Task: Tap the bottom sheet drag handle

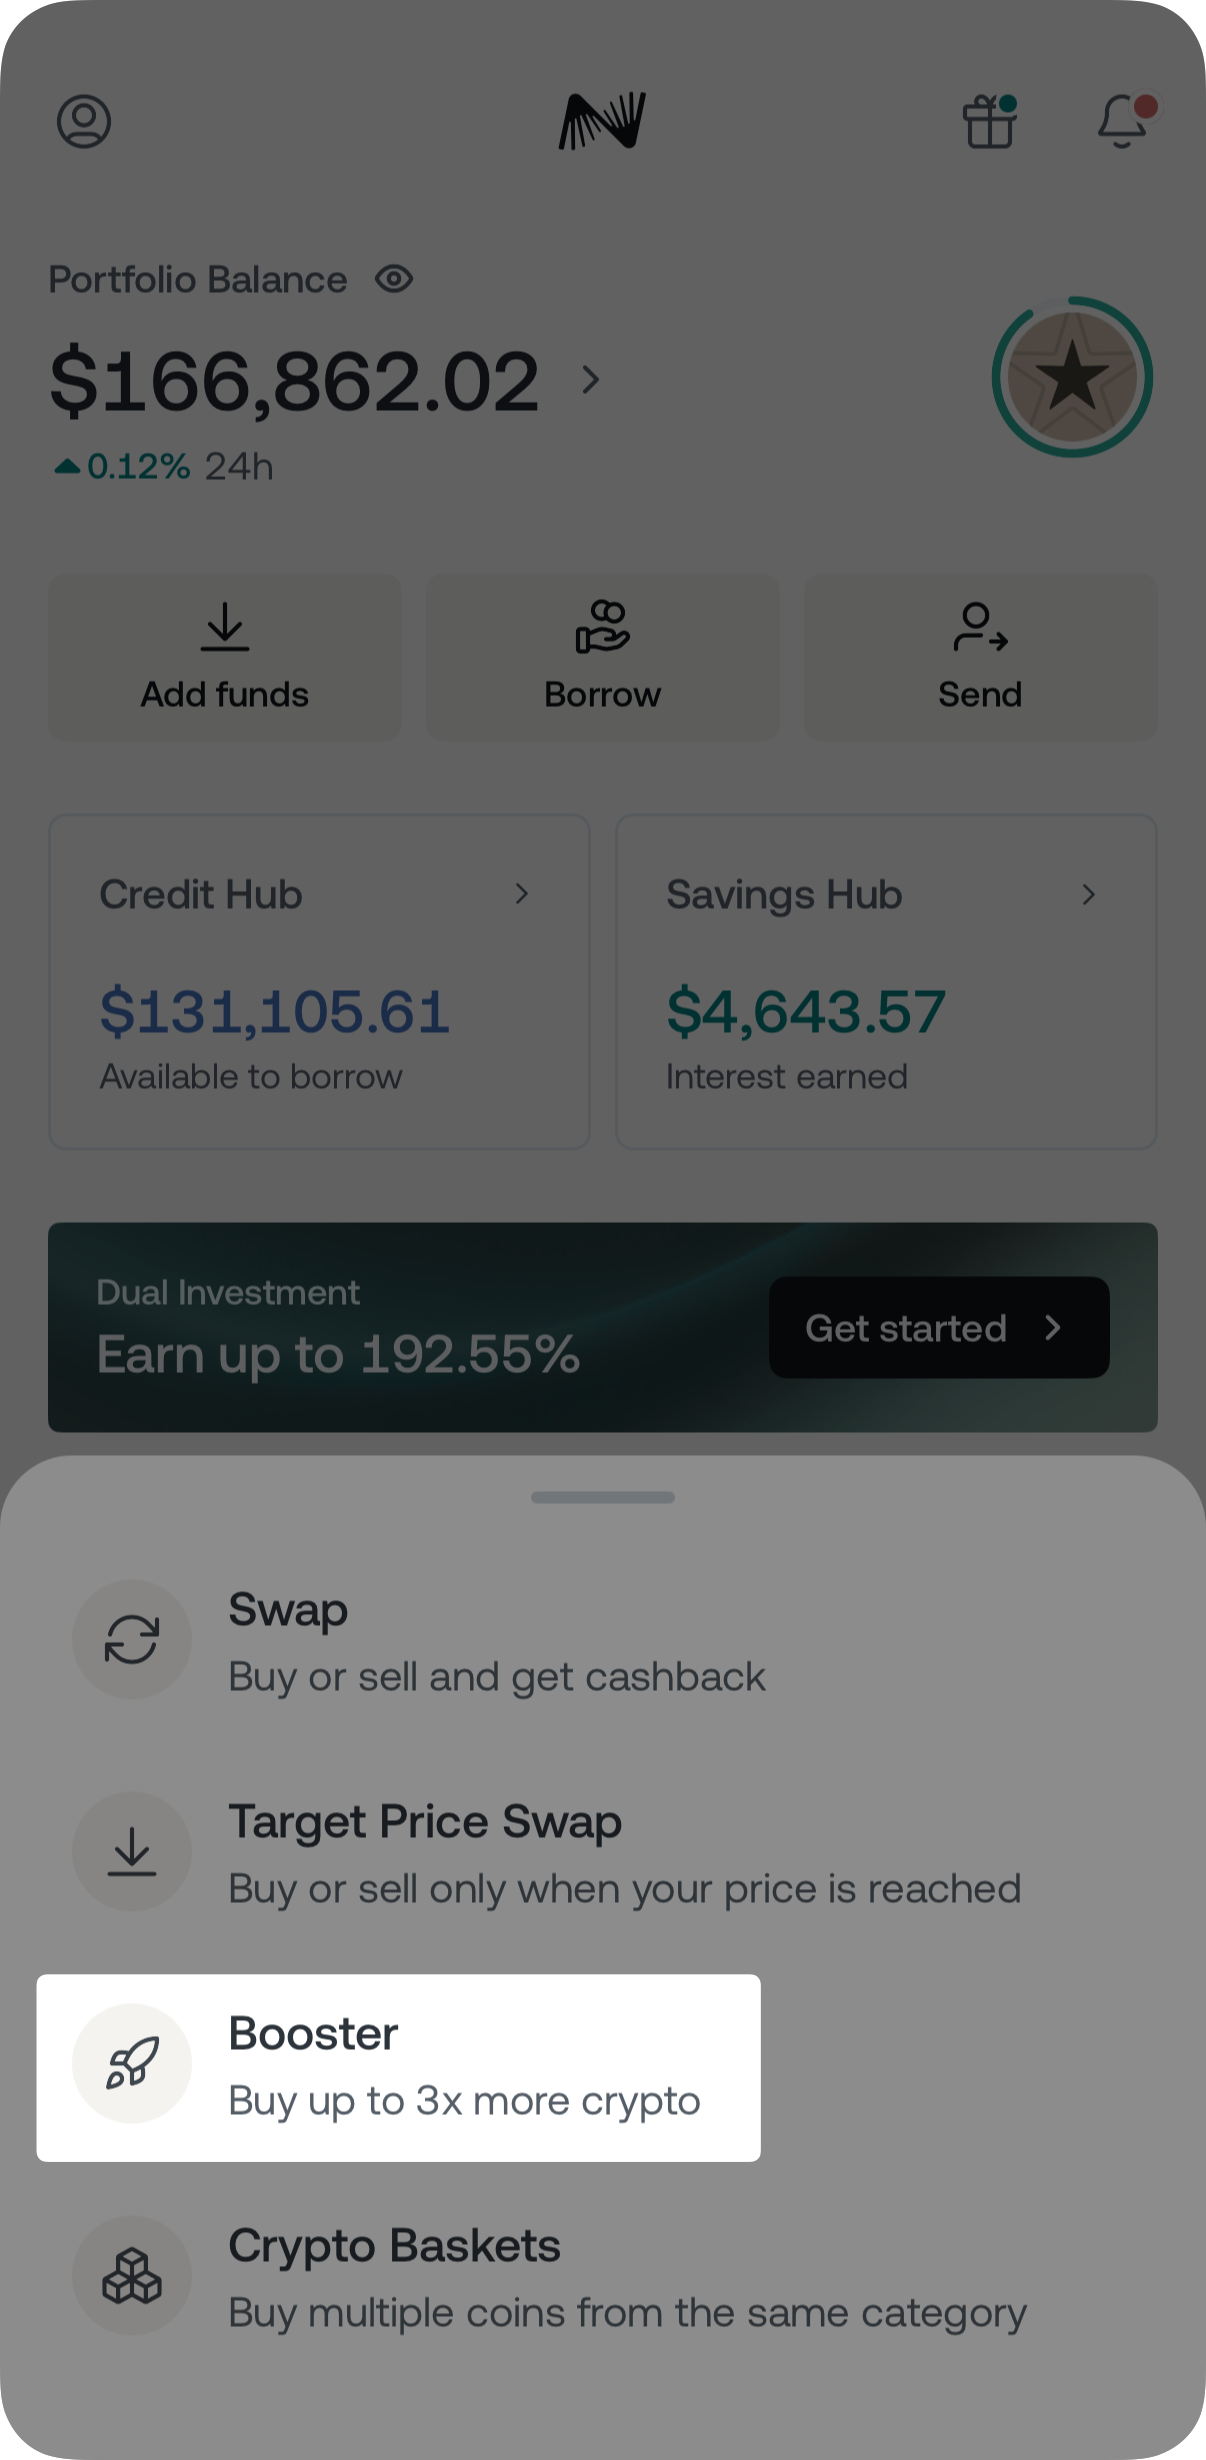Action: pyautogui.click(x=603, y=1497)
